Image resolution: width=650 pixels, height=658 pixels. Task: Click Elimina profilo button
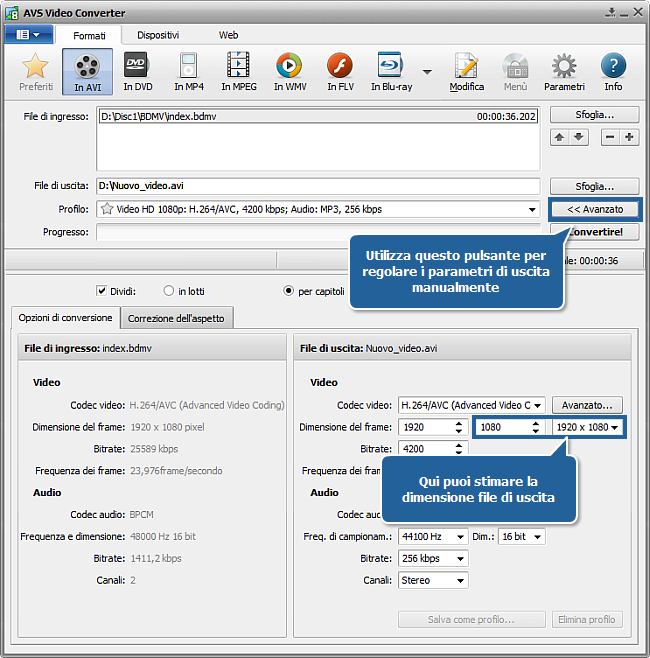pos(587,619)
